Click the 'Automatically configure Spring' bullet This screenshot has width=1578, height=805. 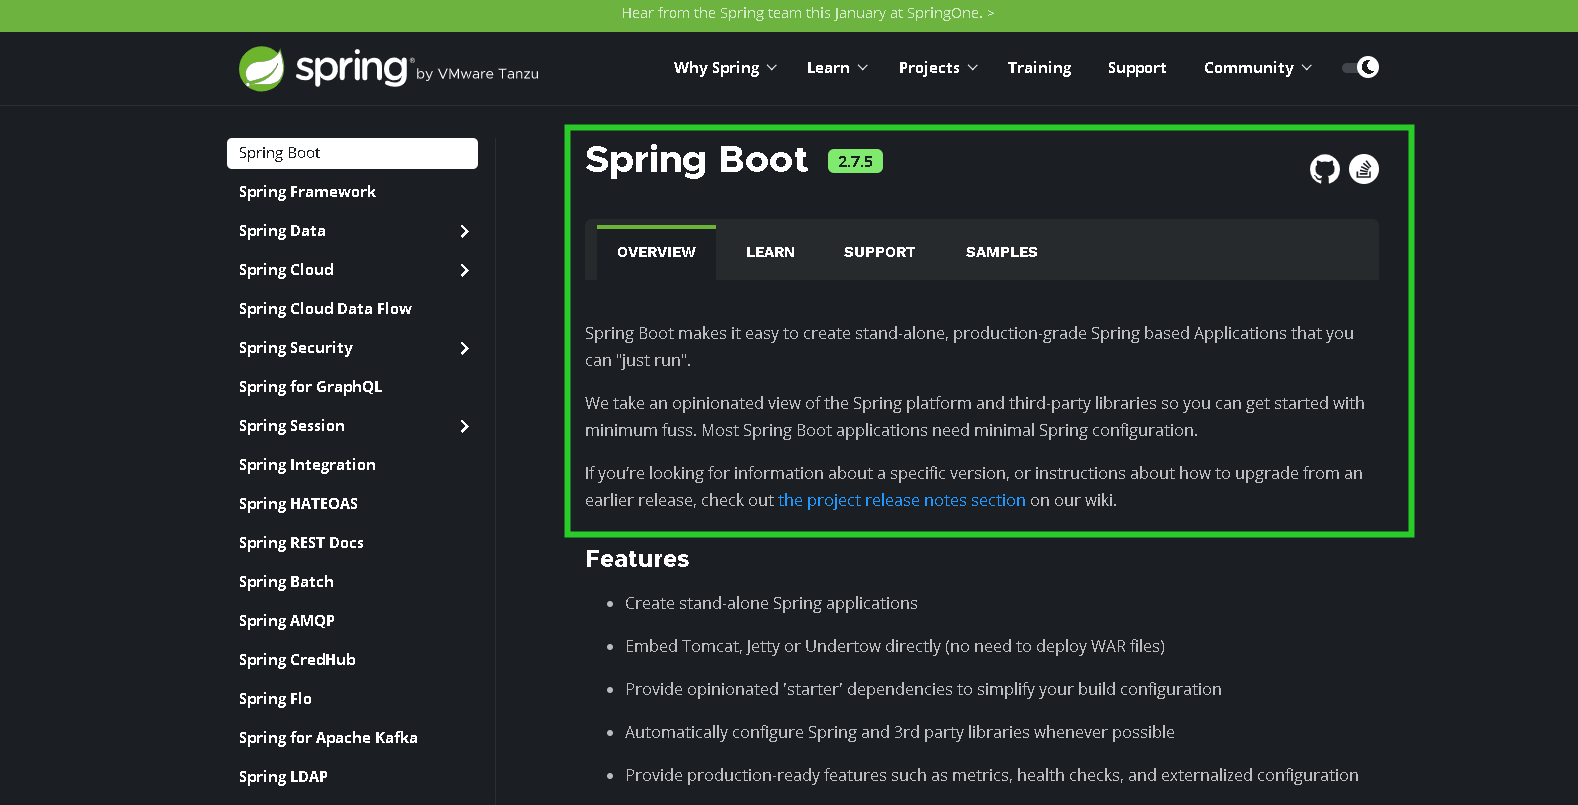[x=900, y=732]
